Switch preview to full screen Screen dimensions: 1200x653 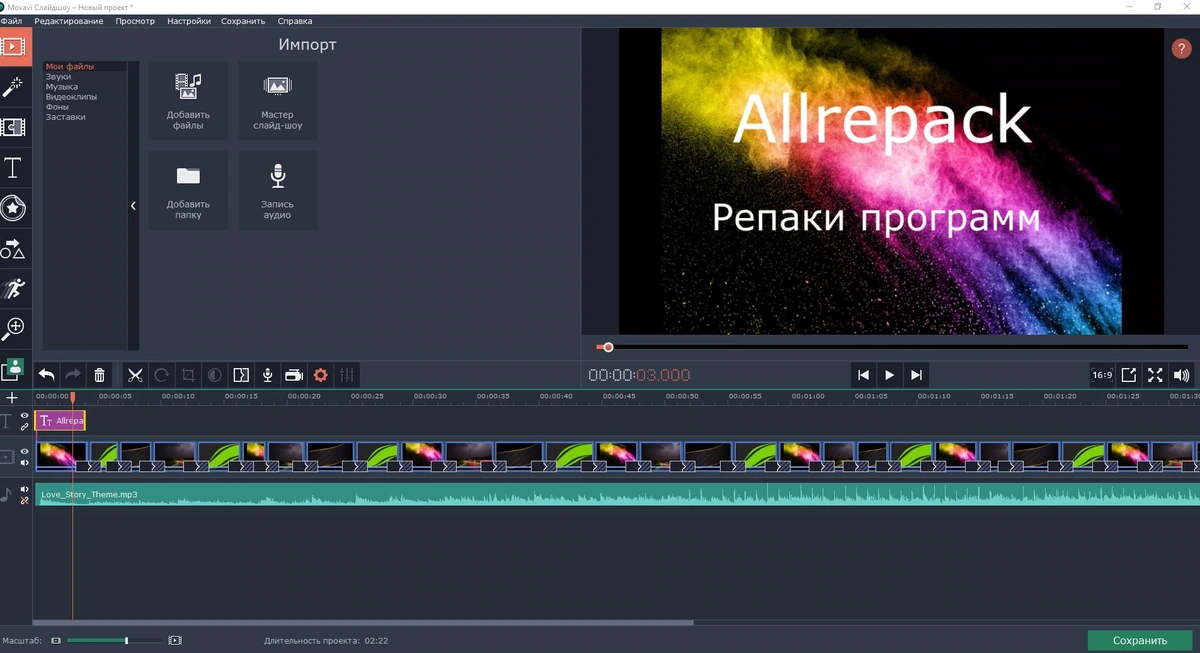coord(1155,375)
